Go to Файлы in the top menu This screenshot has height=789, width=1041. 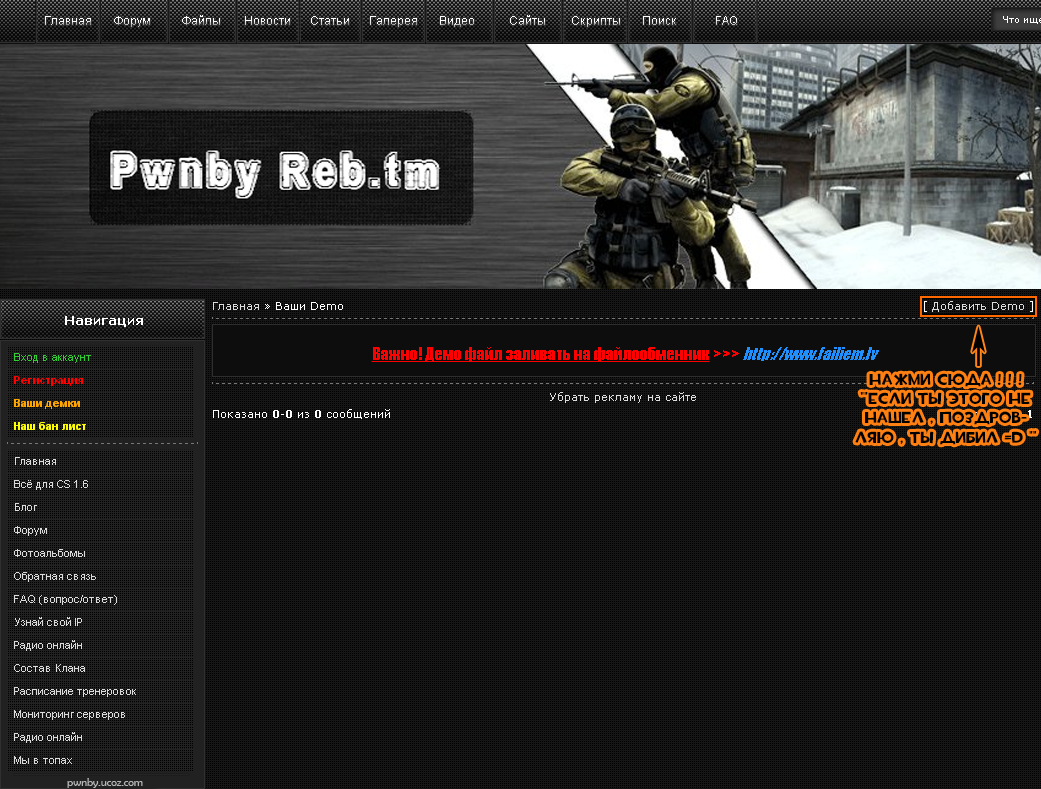click(201, 21)
